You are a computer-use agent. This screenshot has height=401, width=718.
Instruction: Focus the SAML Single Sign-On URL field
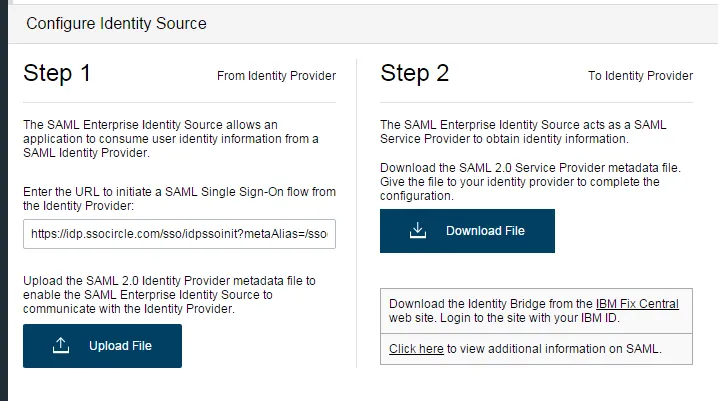tap(179, 234)
